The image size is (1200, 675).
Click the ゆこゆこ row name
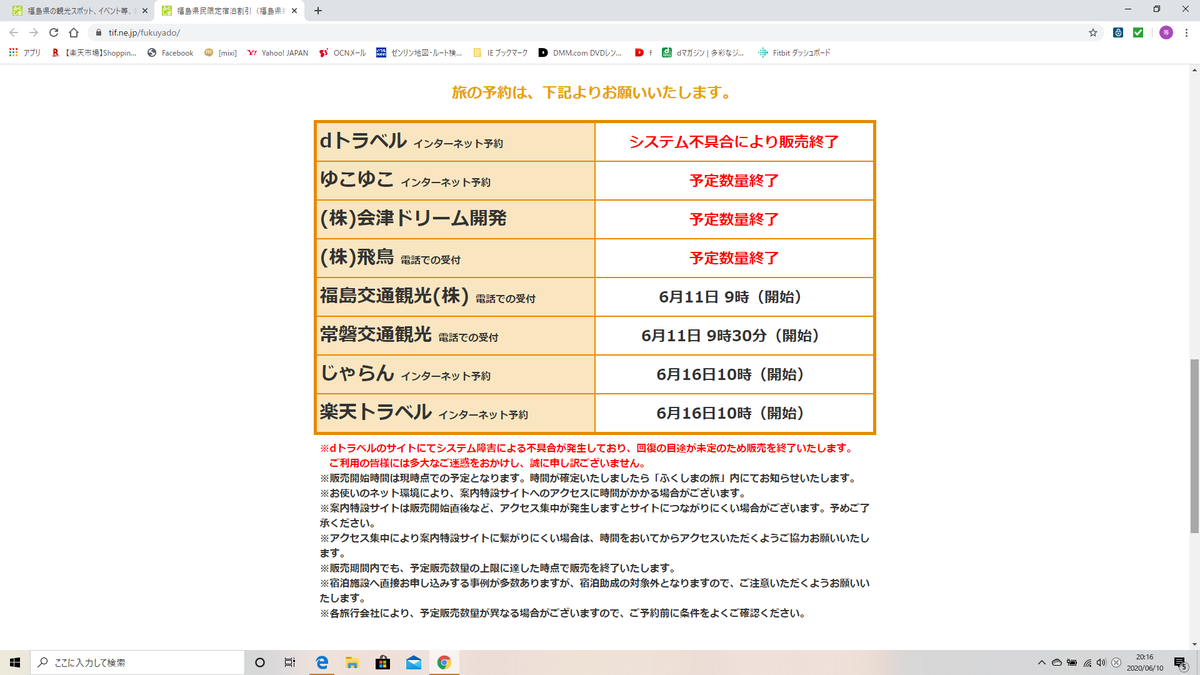coord(356,180)
